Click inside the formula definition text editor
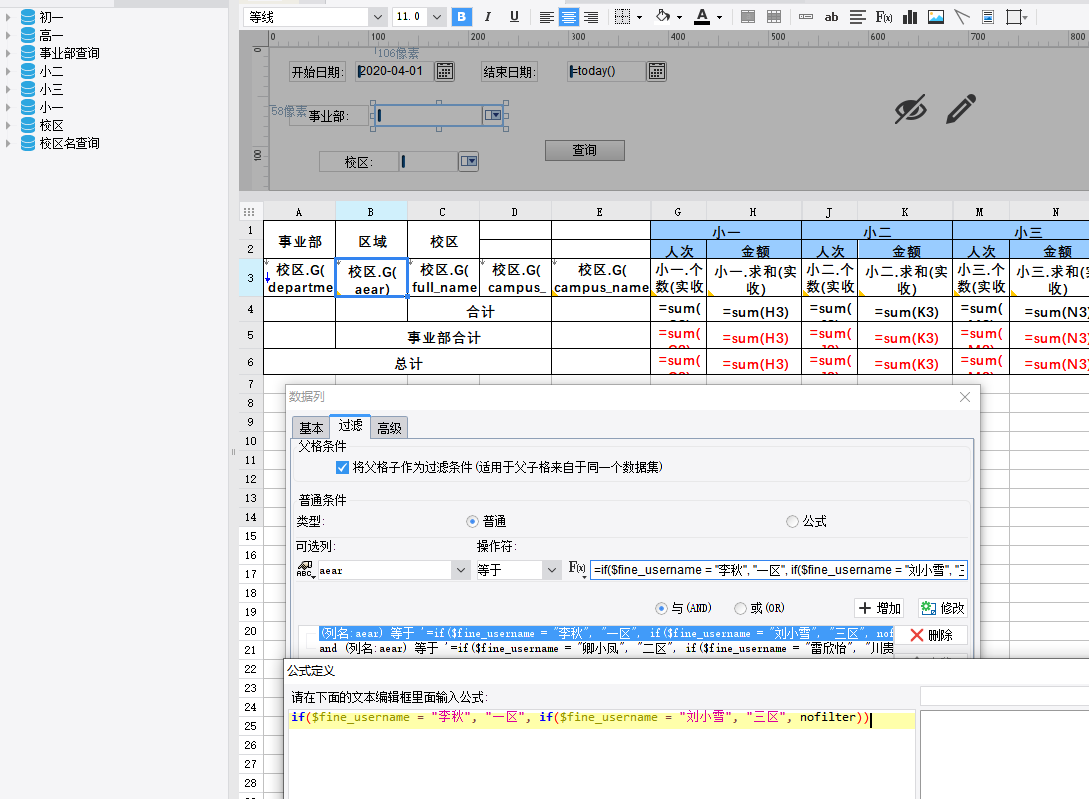This screenshot has height=799, width=1089. (601, 754)
